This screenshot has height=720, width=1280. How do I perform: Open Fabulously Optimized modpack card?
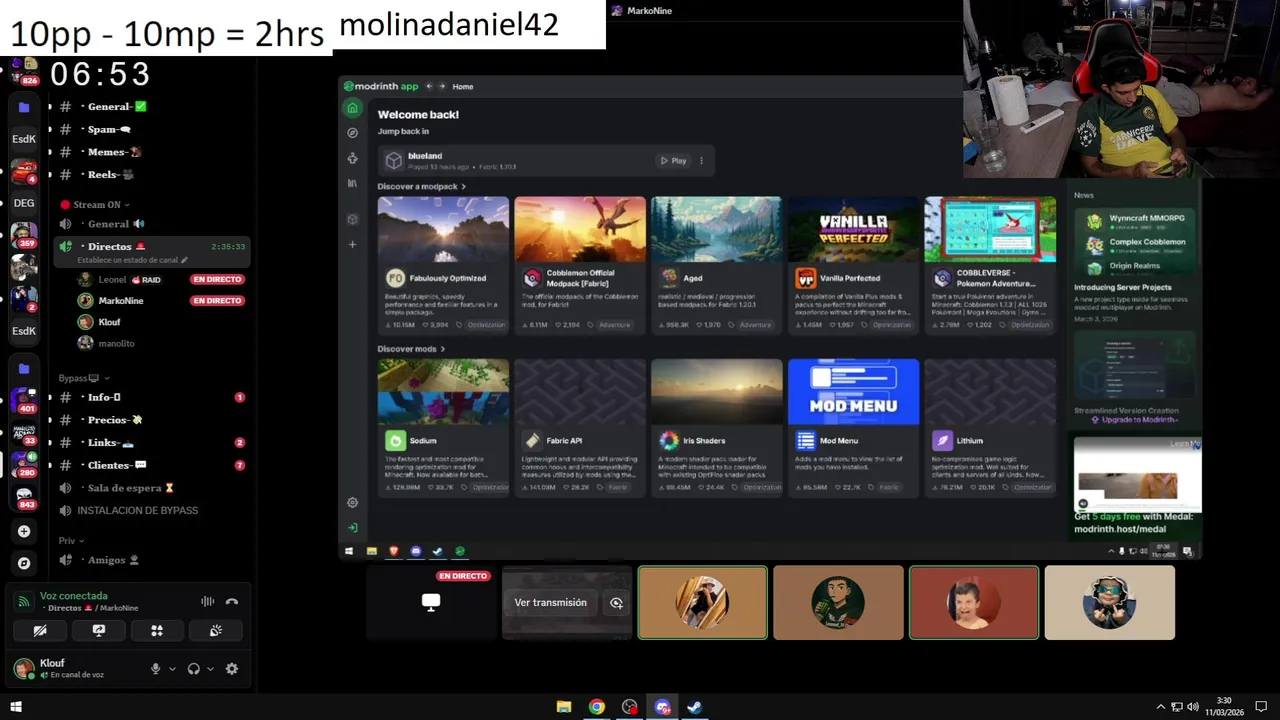(x=443, y=265)
